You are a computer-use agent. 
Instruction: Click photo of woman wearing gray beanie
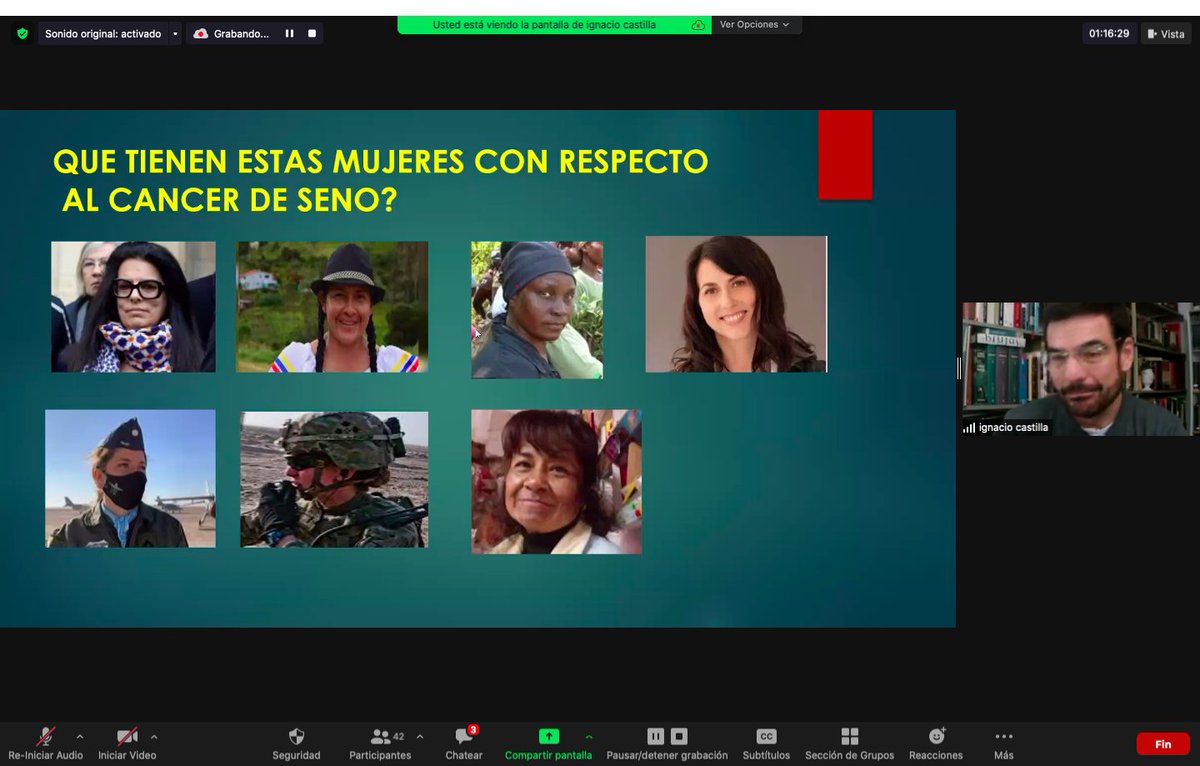tap(537, 310)
